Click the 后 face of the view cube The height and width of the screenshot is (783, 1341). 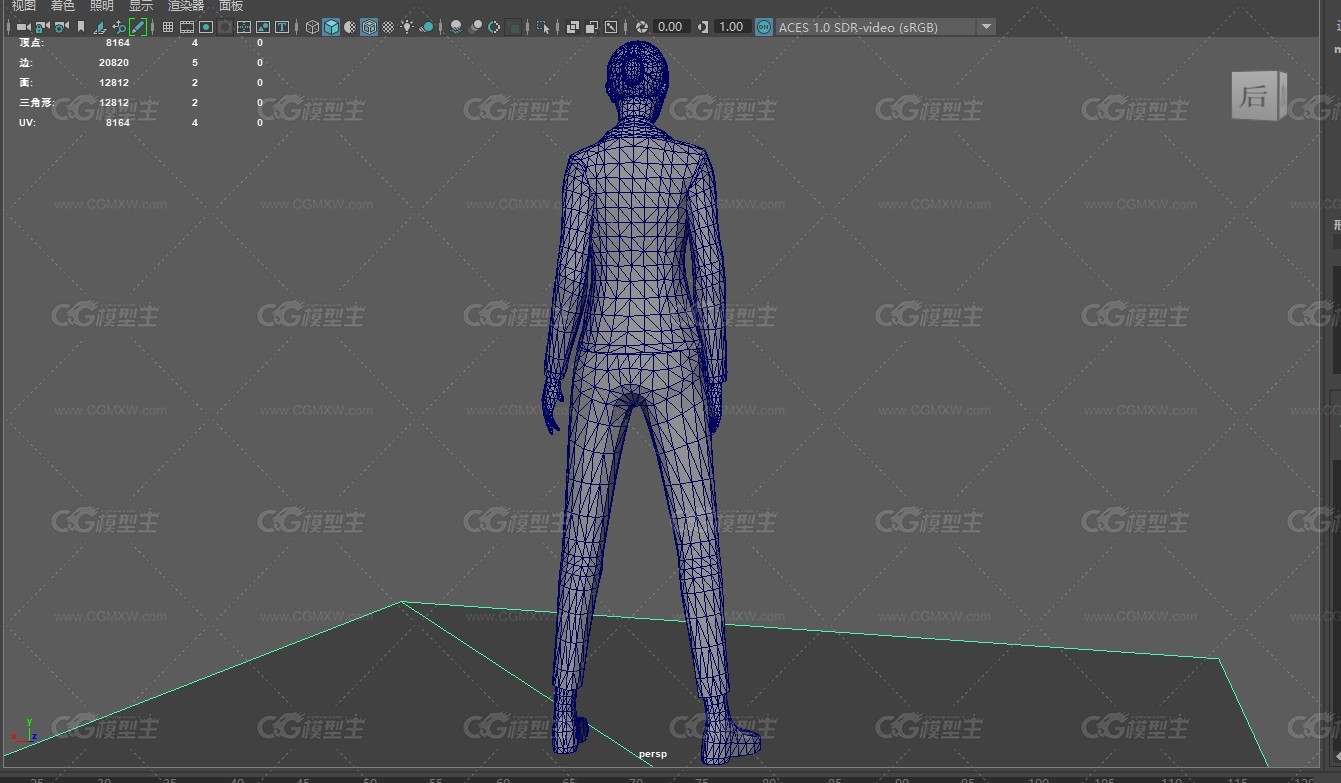point(1254,96)
